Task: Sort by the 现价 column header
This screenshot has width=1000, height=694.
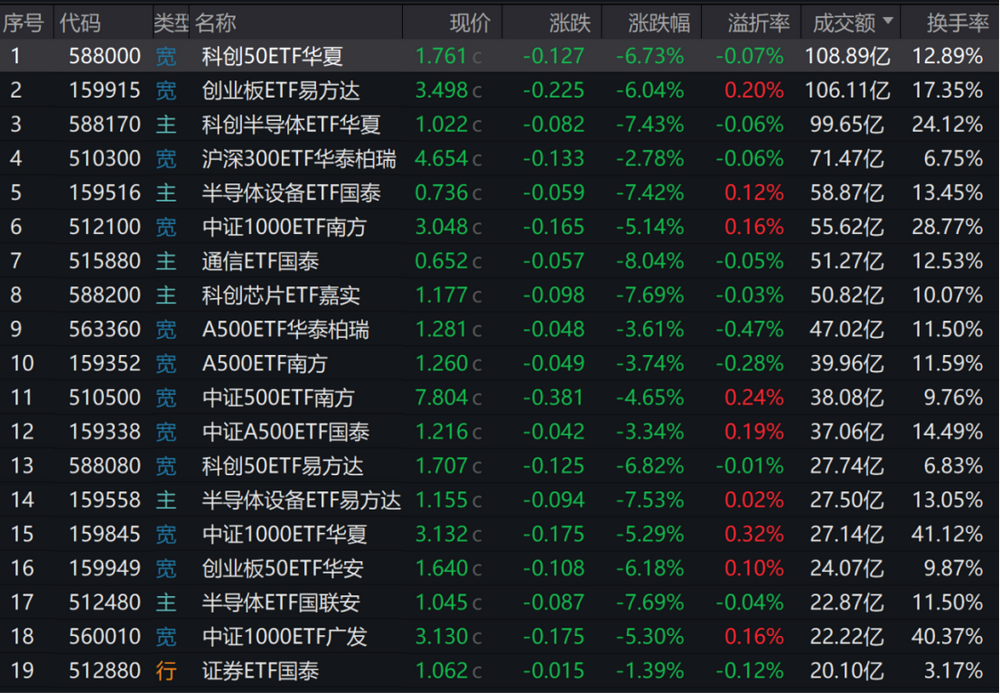Action: pyautogui.click(x=470, y=23)
